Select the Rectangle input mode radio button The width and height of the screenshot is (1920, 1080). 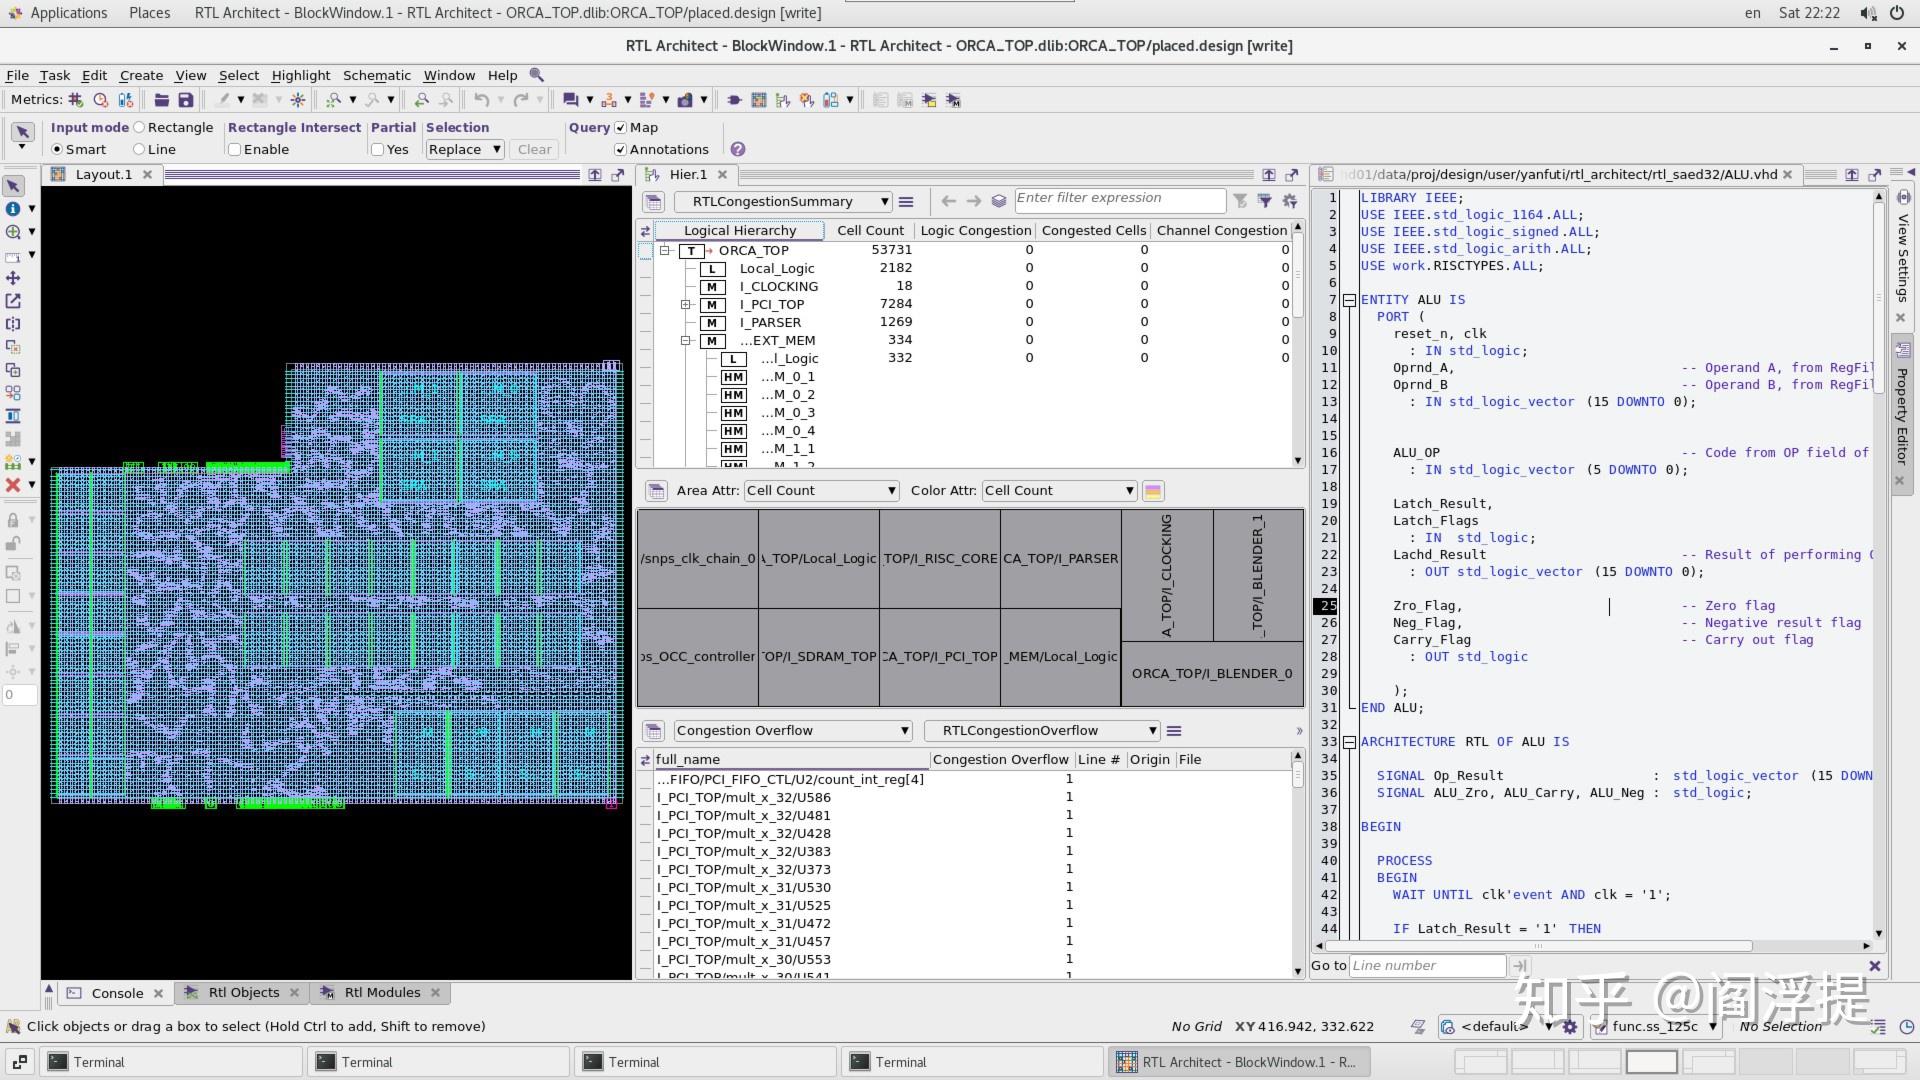pyautogui.click(x=138, y=127)
